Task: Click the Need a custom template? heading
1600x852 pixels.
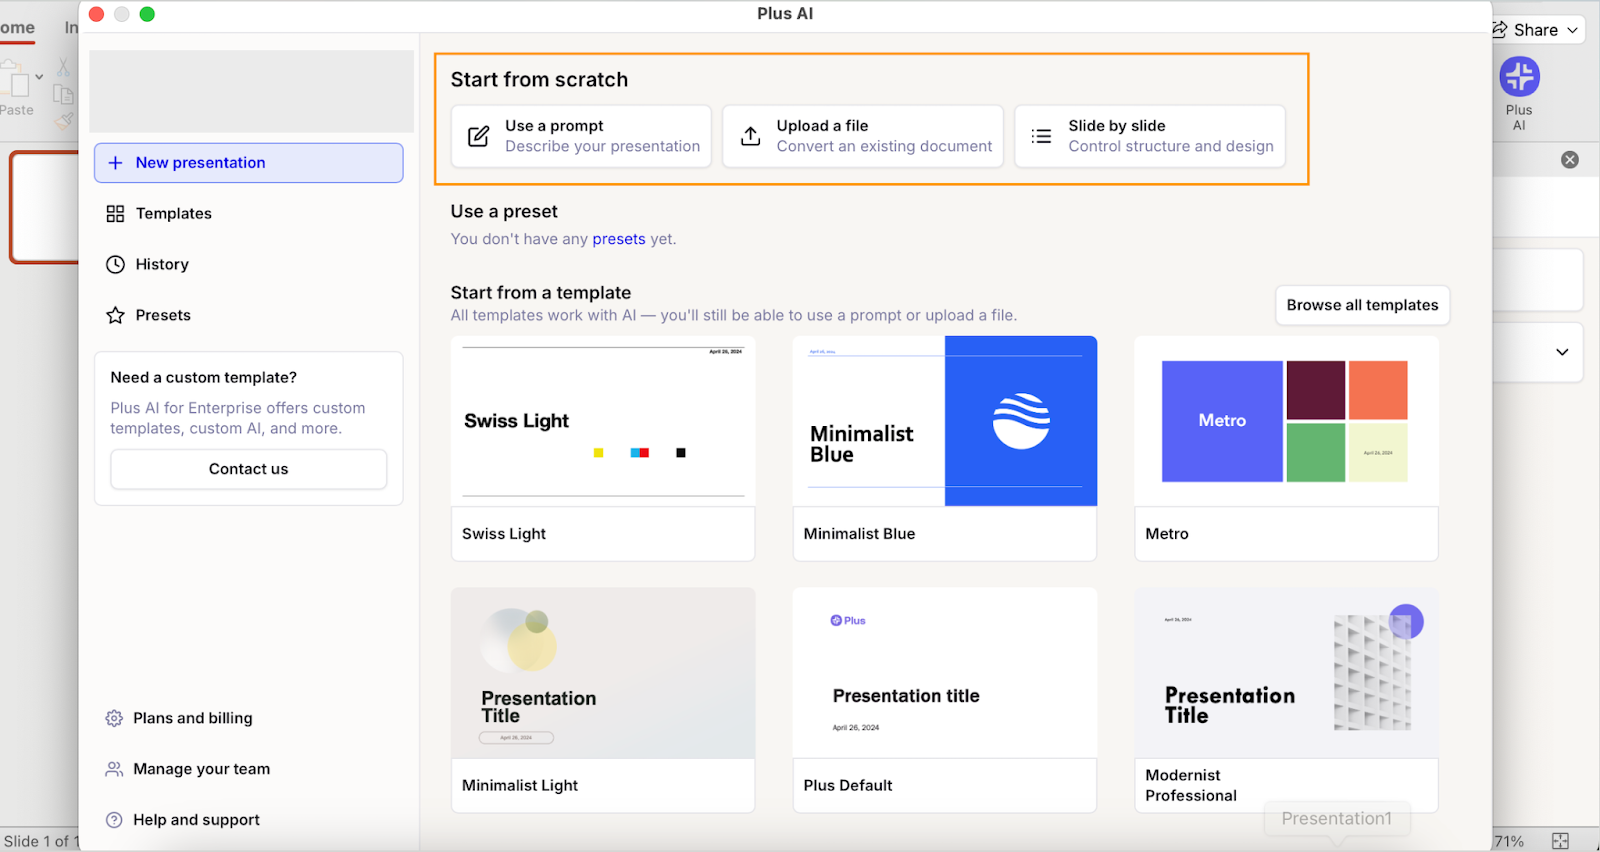Action: point(204,377)
